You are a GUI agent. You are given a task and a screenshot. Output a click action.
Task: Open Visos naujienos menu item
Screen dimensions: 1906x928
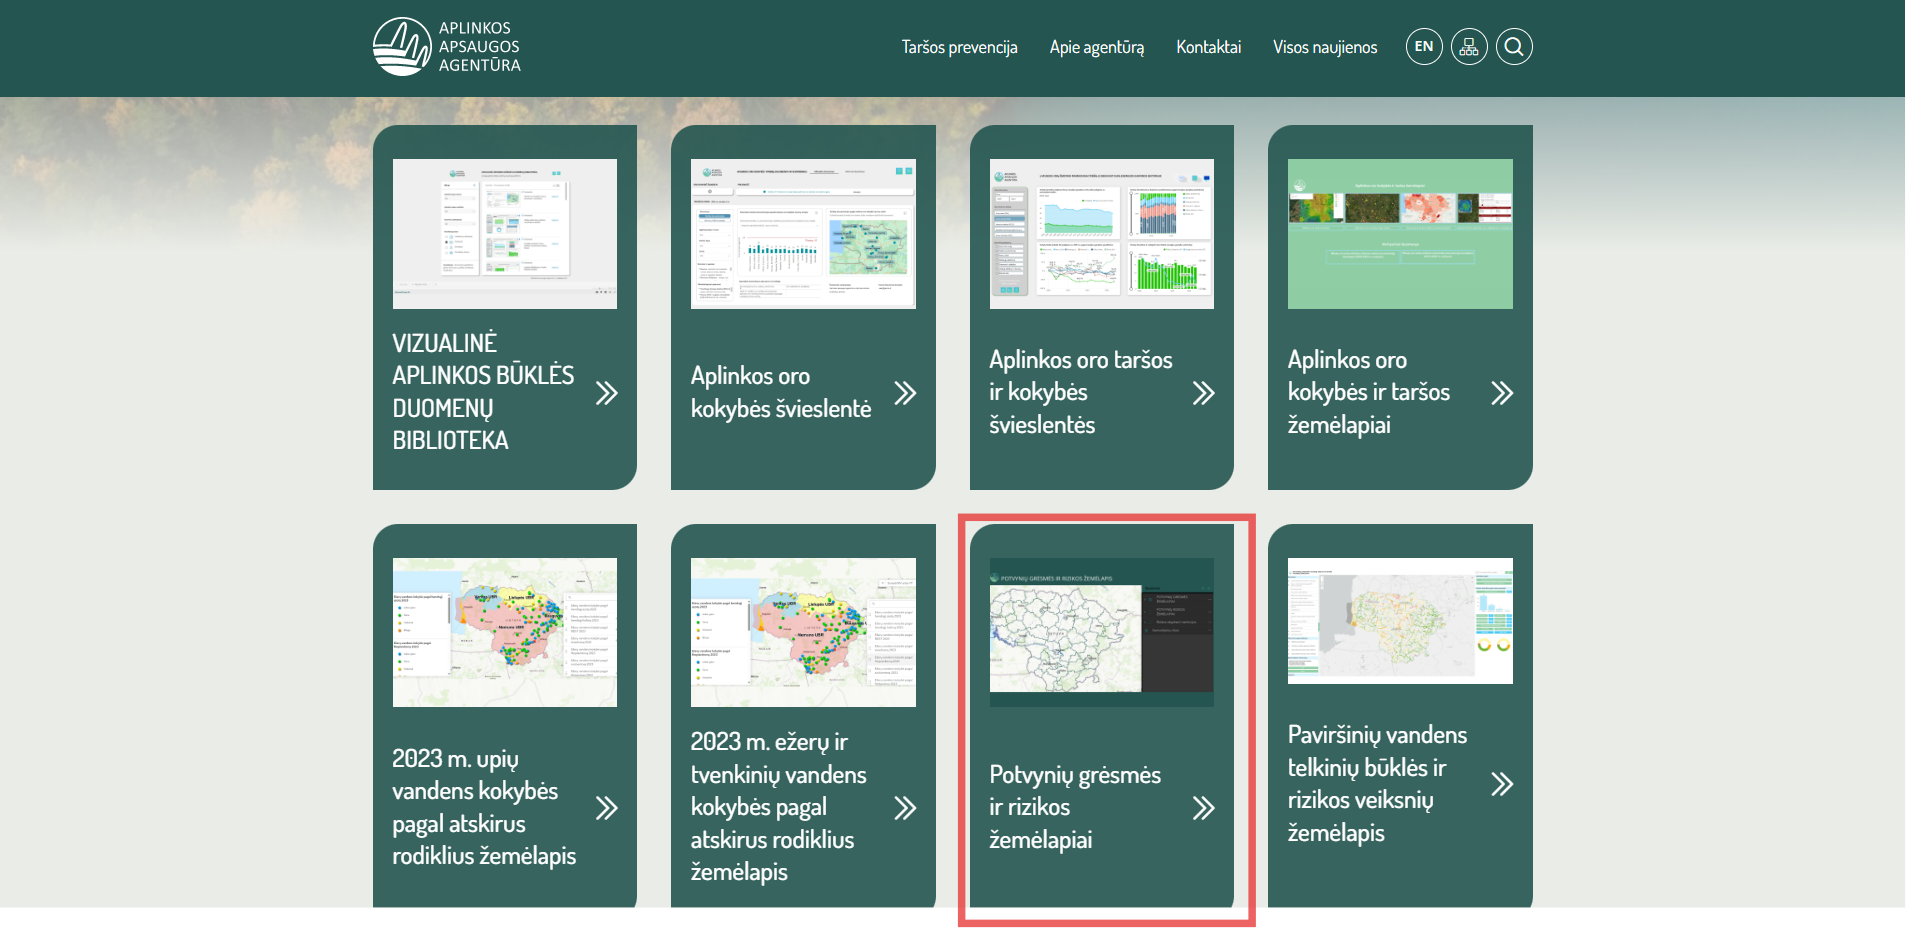(x=1325, y=47)
